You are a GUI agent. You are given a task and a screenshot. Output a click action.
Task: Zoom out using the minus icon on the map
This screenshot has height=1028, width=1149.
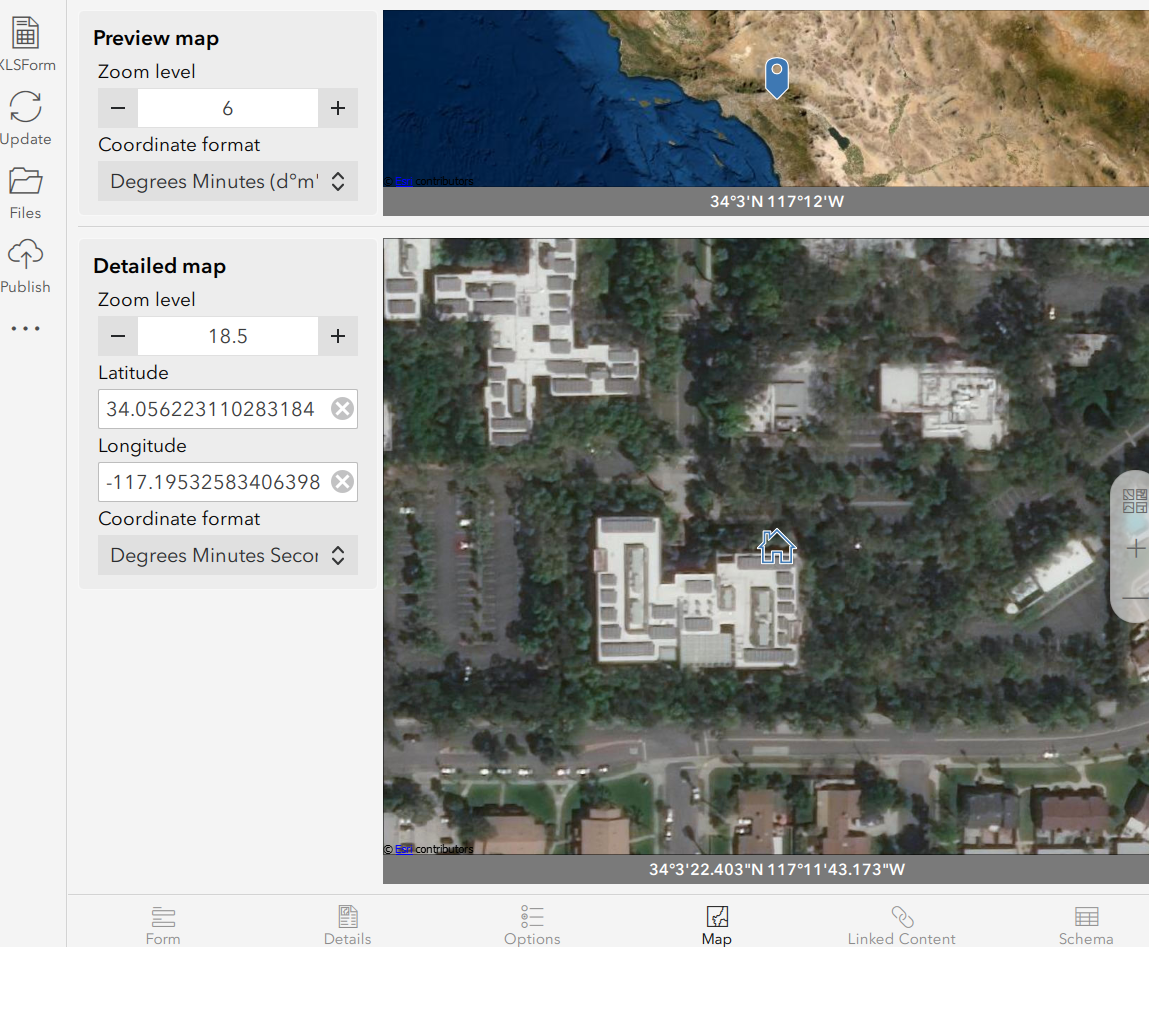click(1135, 595)
